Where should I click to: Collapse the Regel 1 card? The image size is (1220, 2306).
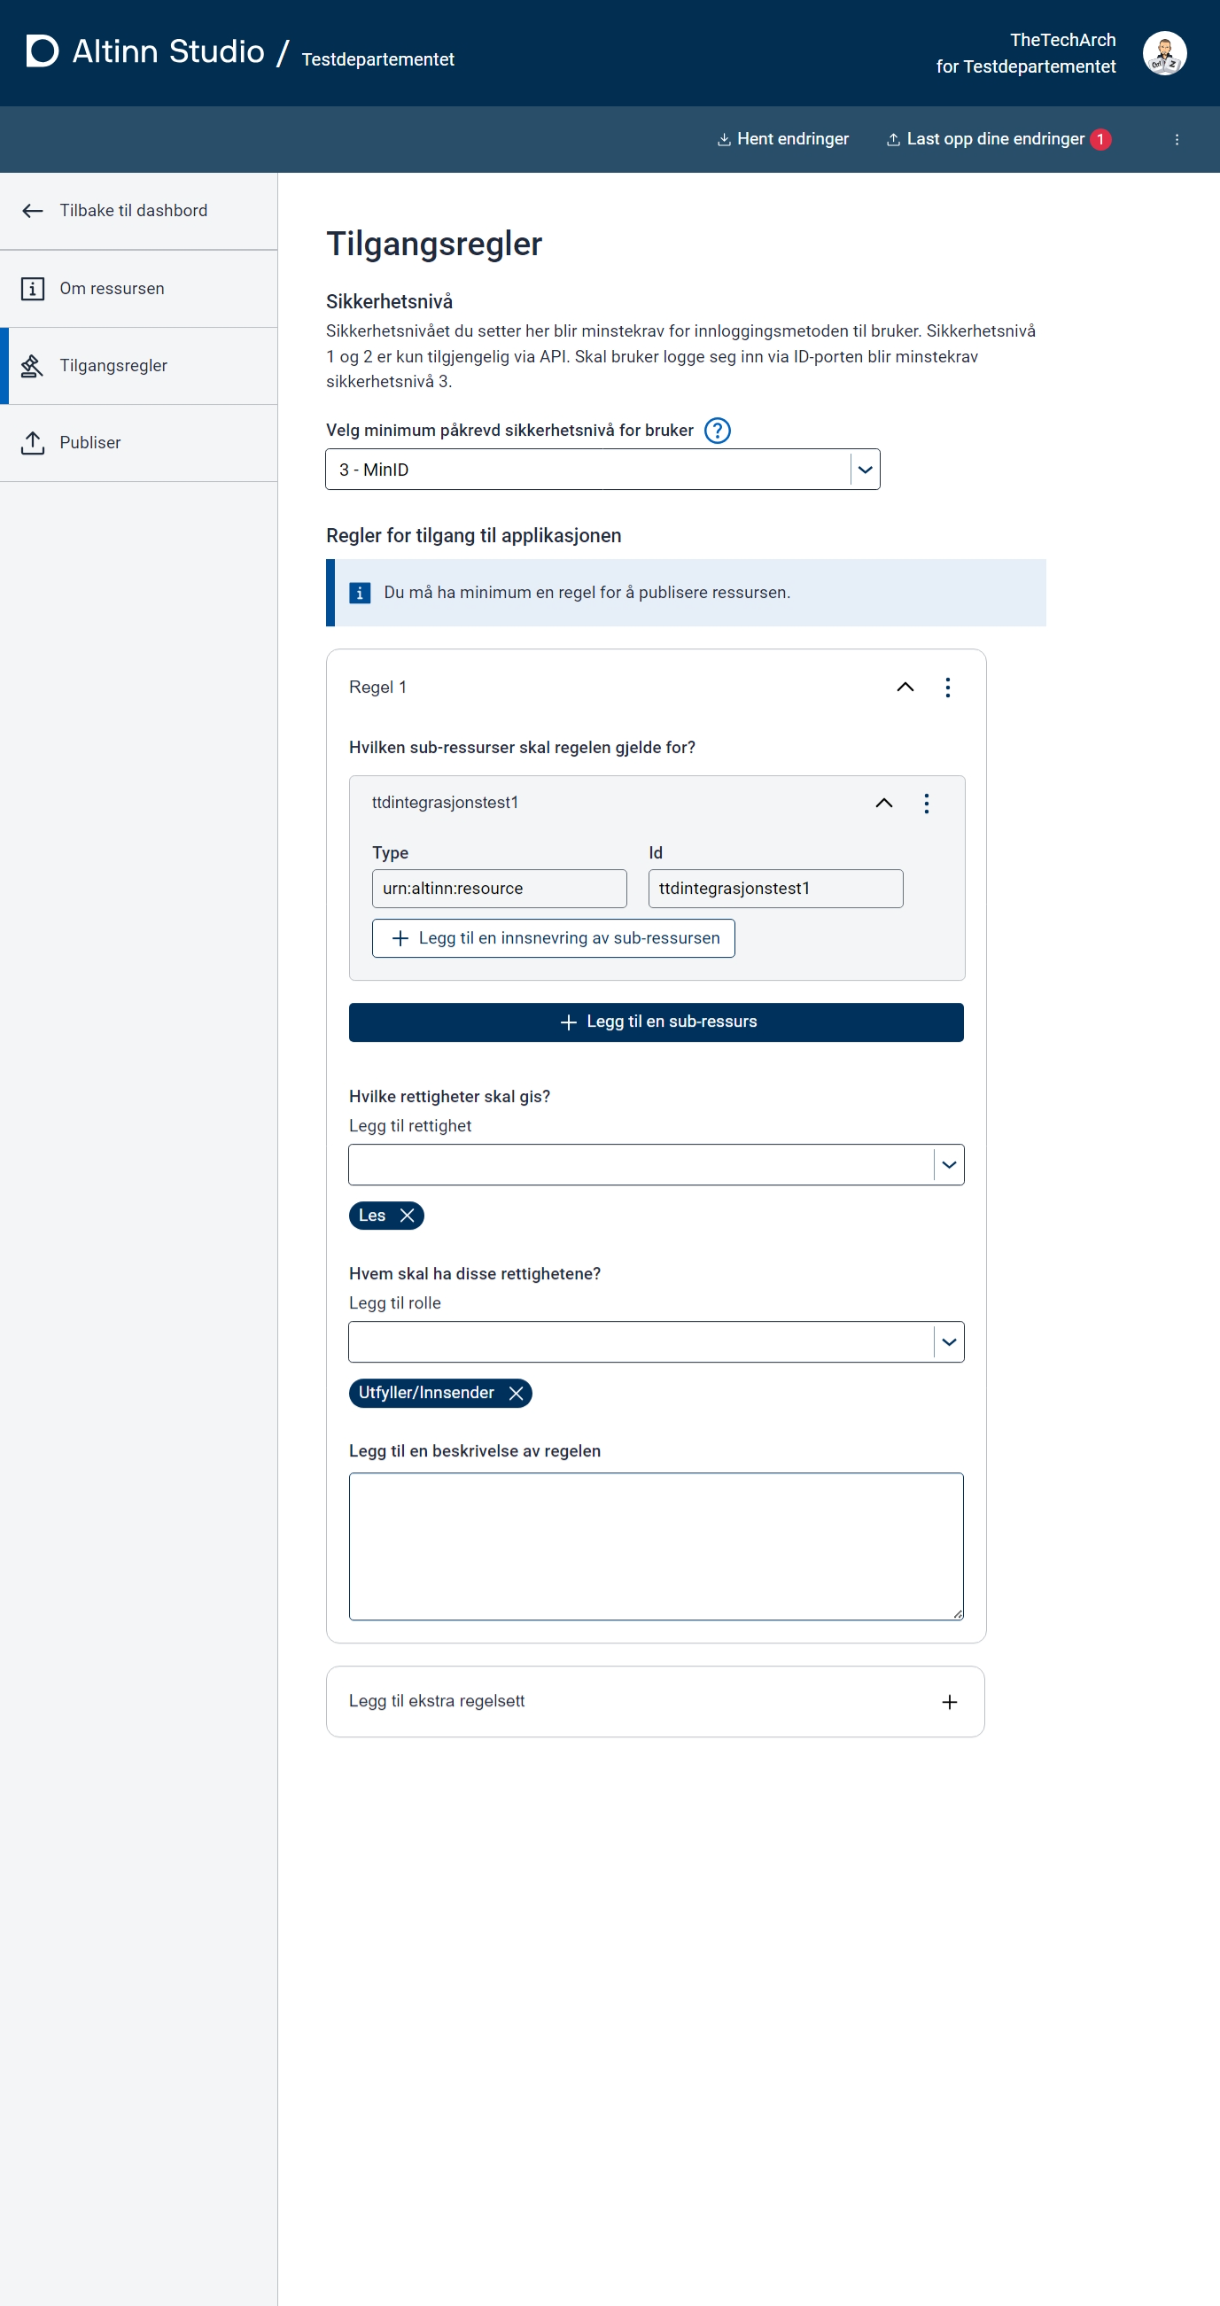pos(905,687)
